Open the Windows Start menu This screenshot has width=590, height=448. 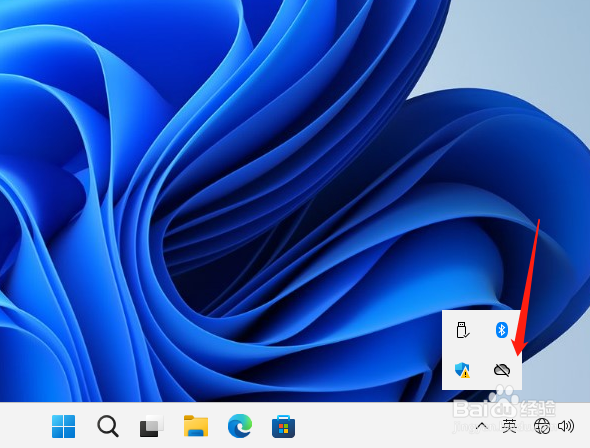pos(63,426)
